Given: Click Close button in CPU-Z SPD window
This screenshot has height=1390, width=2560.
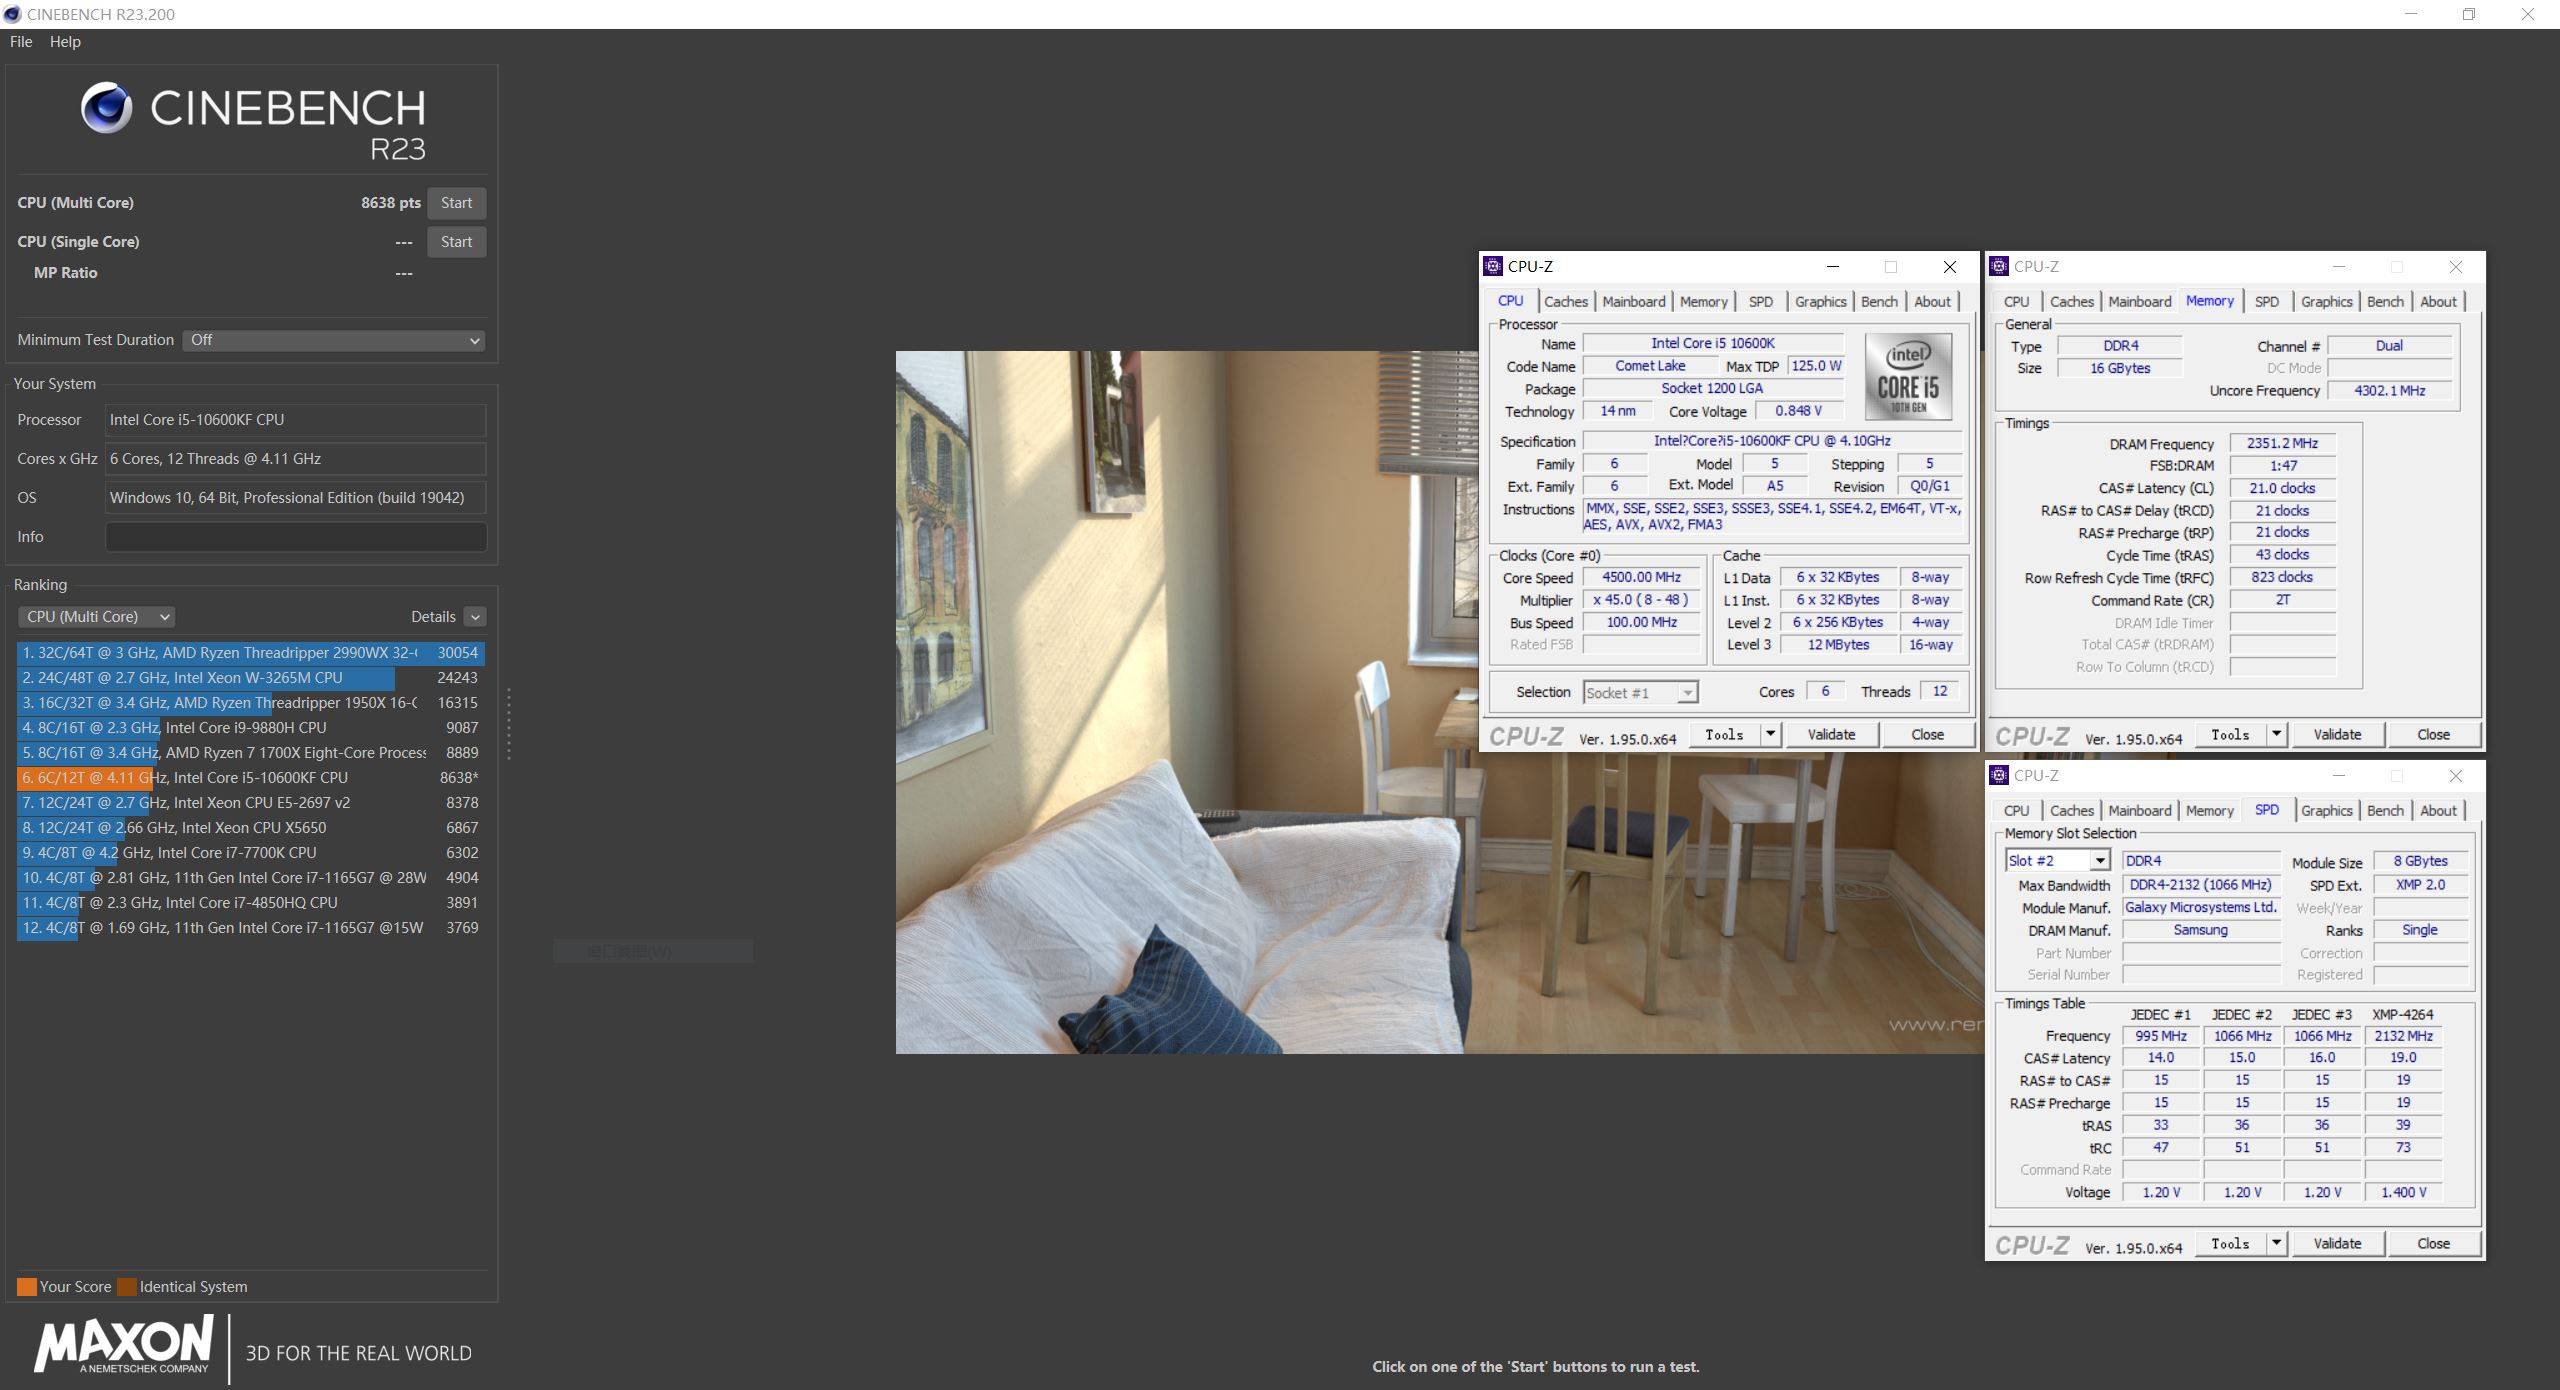Looking at the screenshot, I should click(x=2433, y=1244).
